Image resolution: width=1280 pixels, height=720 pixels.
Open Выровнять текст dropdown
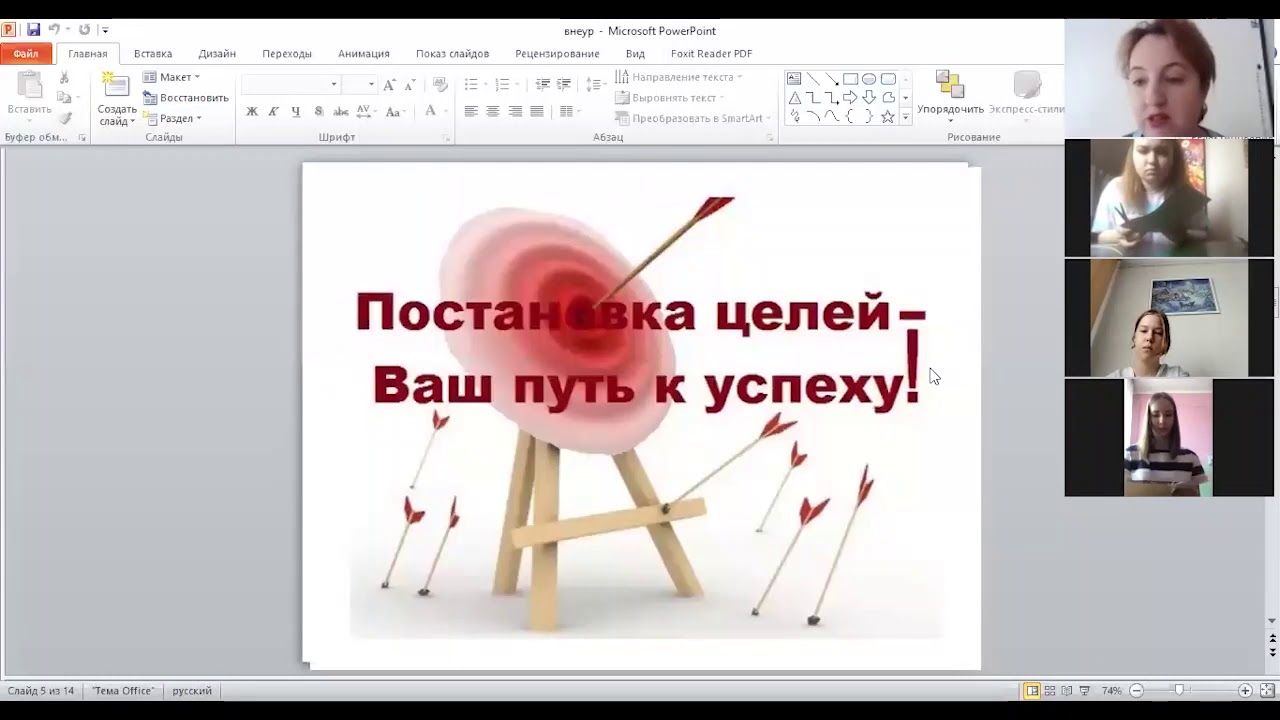point(670,98)
